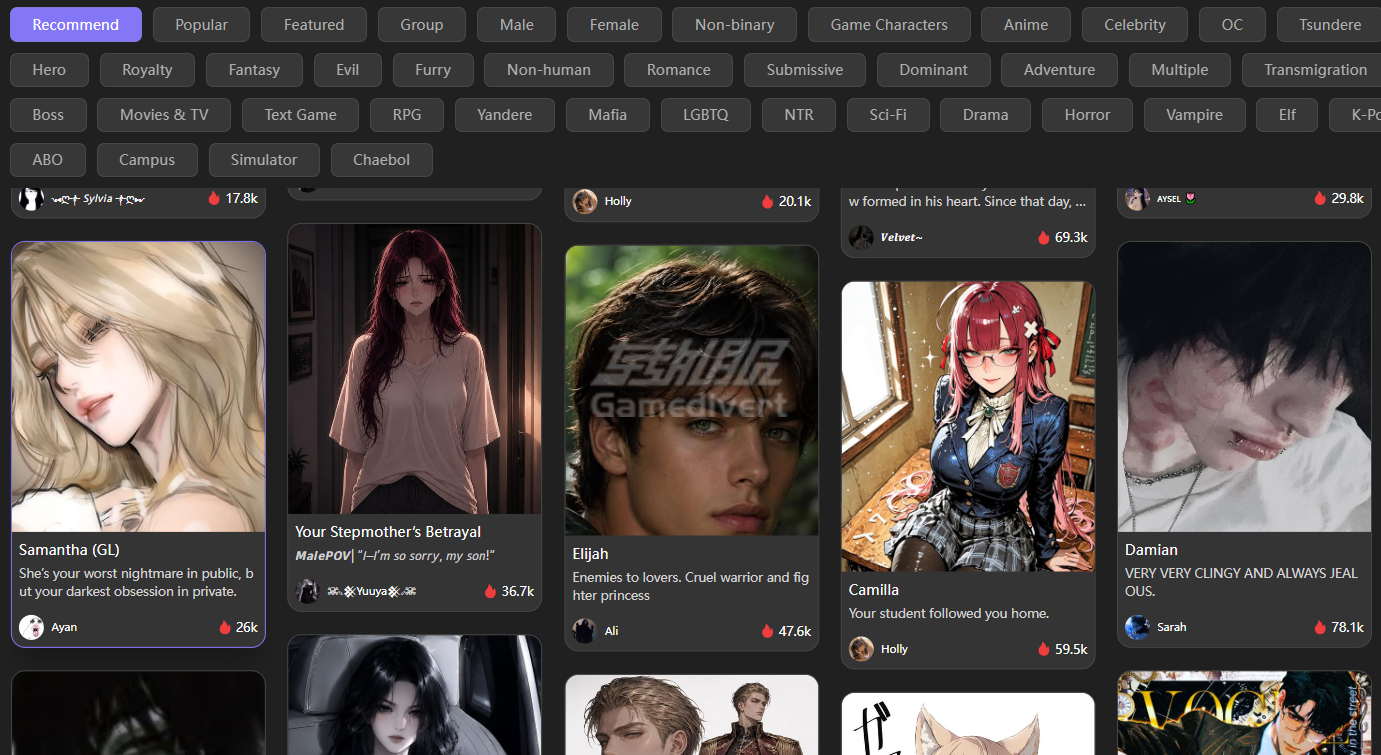
Task: Click Holly's avatar on the Camilla card
Action: 862,649
